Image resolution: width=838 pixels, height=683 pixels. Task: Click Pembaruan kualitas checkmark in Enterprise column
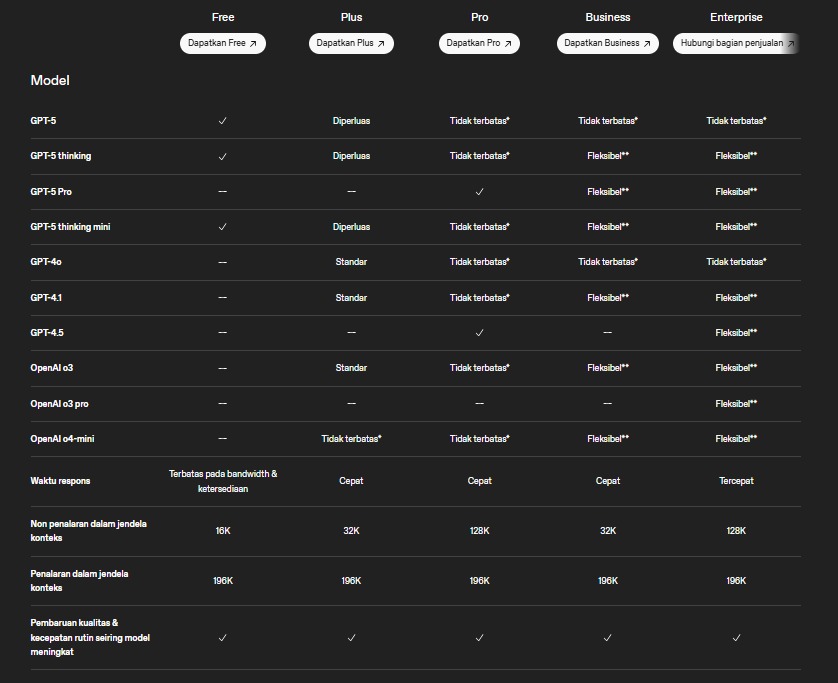click(736, 637)
